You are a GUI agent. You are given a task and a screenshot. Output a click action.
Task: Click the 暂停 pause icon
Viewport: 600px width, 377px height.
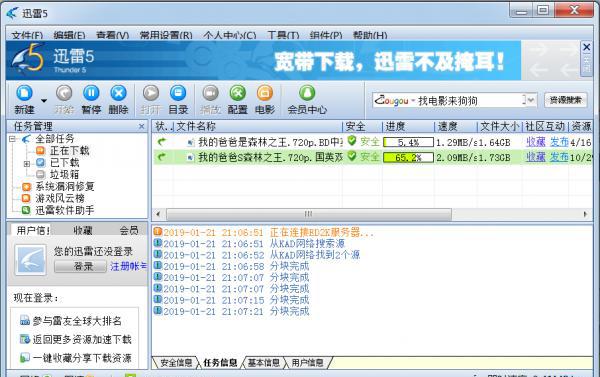click(x=91, y=93)
